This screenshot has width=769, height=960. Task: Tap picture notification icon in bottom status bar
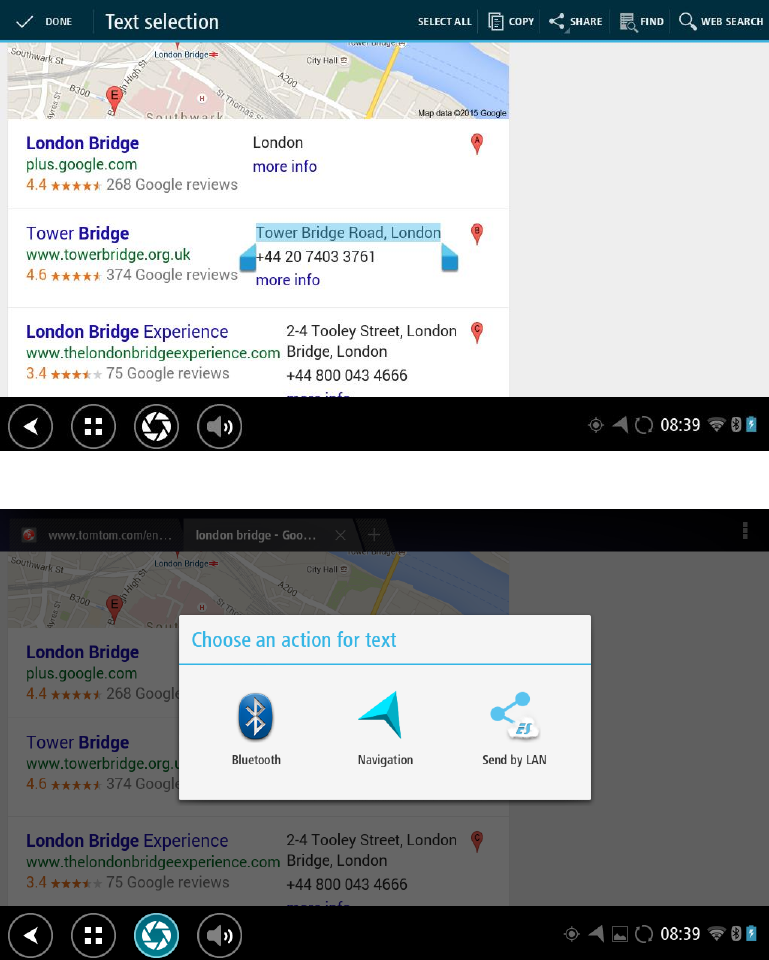tap(620, 934)
